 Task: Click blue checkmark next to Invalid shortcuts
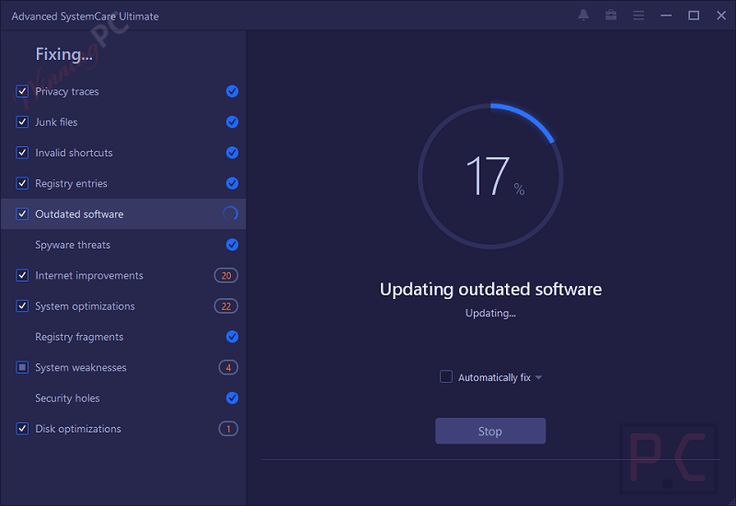(x=232, y=153)
